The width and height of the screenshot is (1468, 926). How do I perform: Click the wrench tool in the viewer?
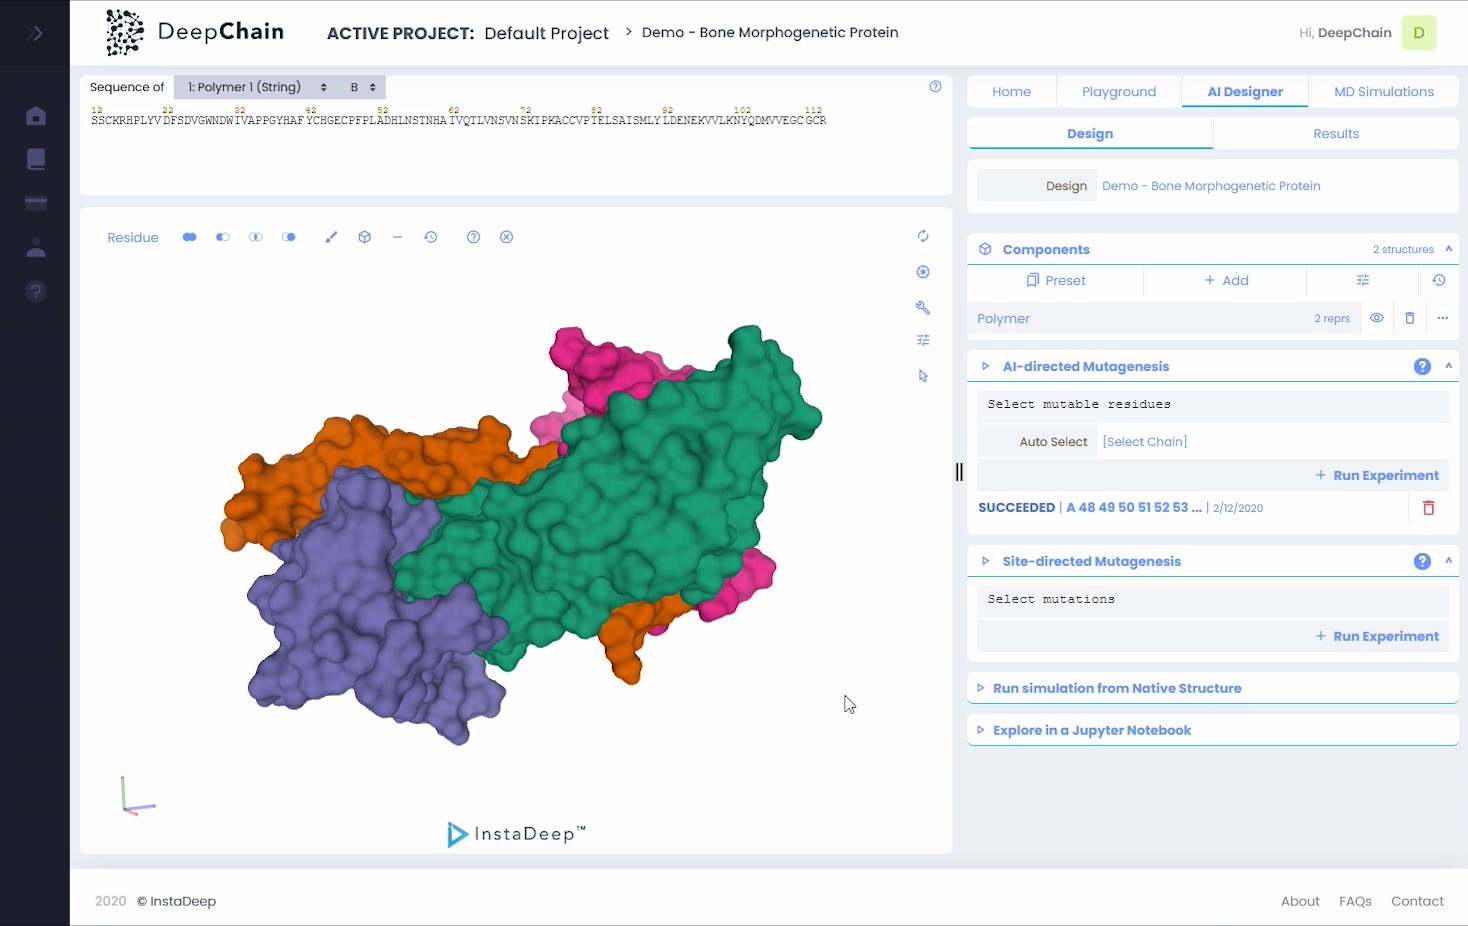point(923,308)
